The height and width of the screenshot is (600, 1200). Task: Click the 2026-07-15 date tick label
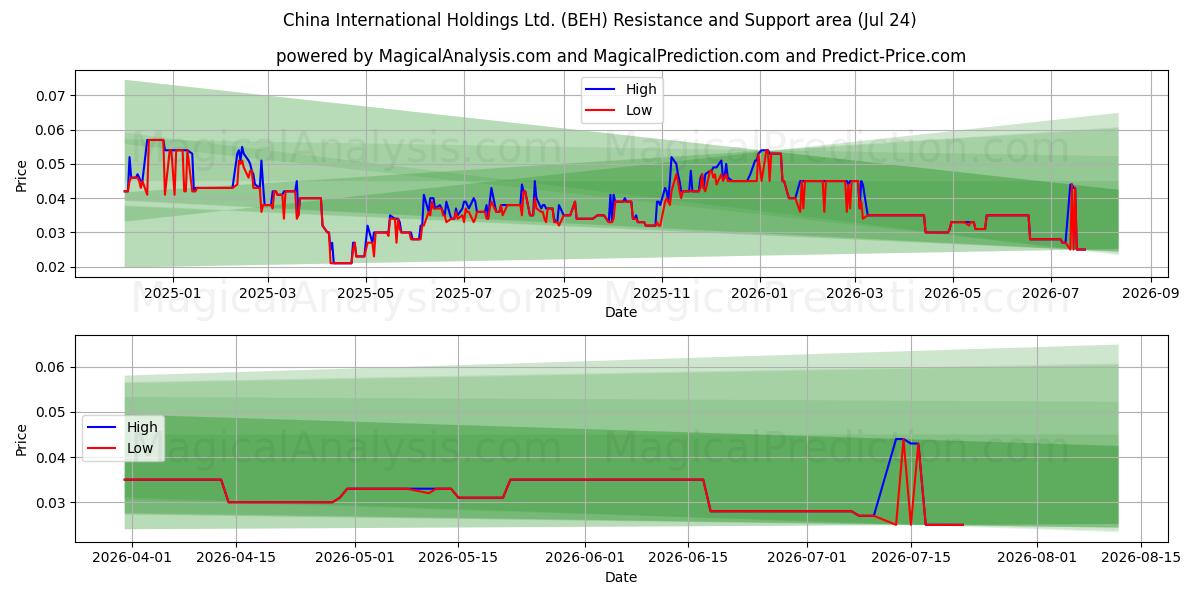click(911, 559)
